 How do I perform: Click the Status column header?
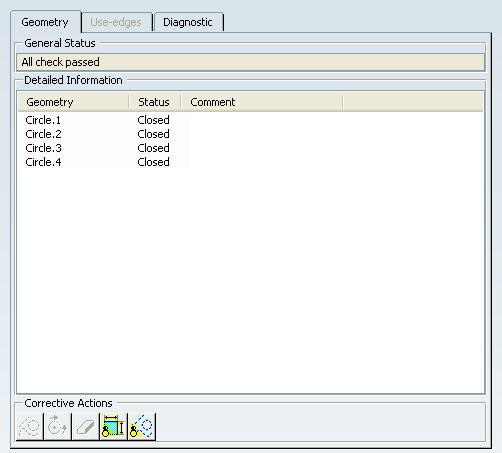155,102
